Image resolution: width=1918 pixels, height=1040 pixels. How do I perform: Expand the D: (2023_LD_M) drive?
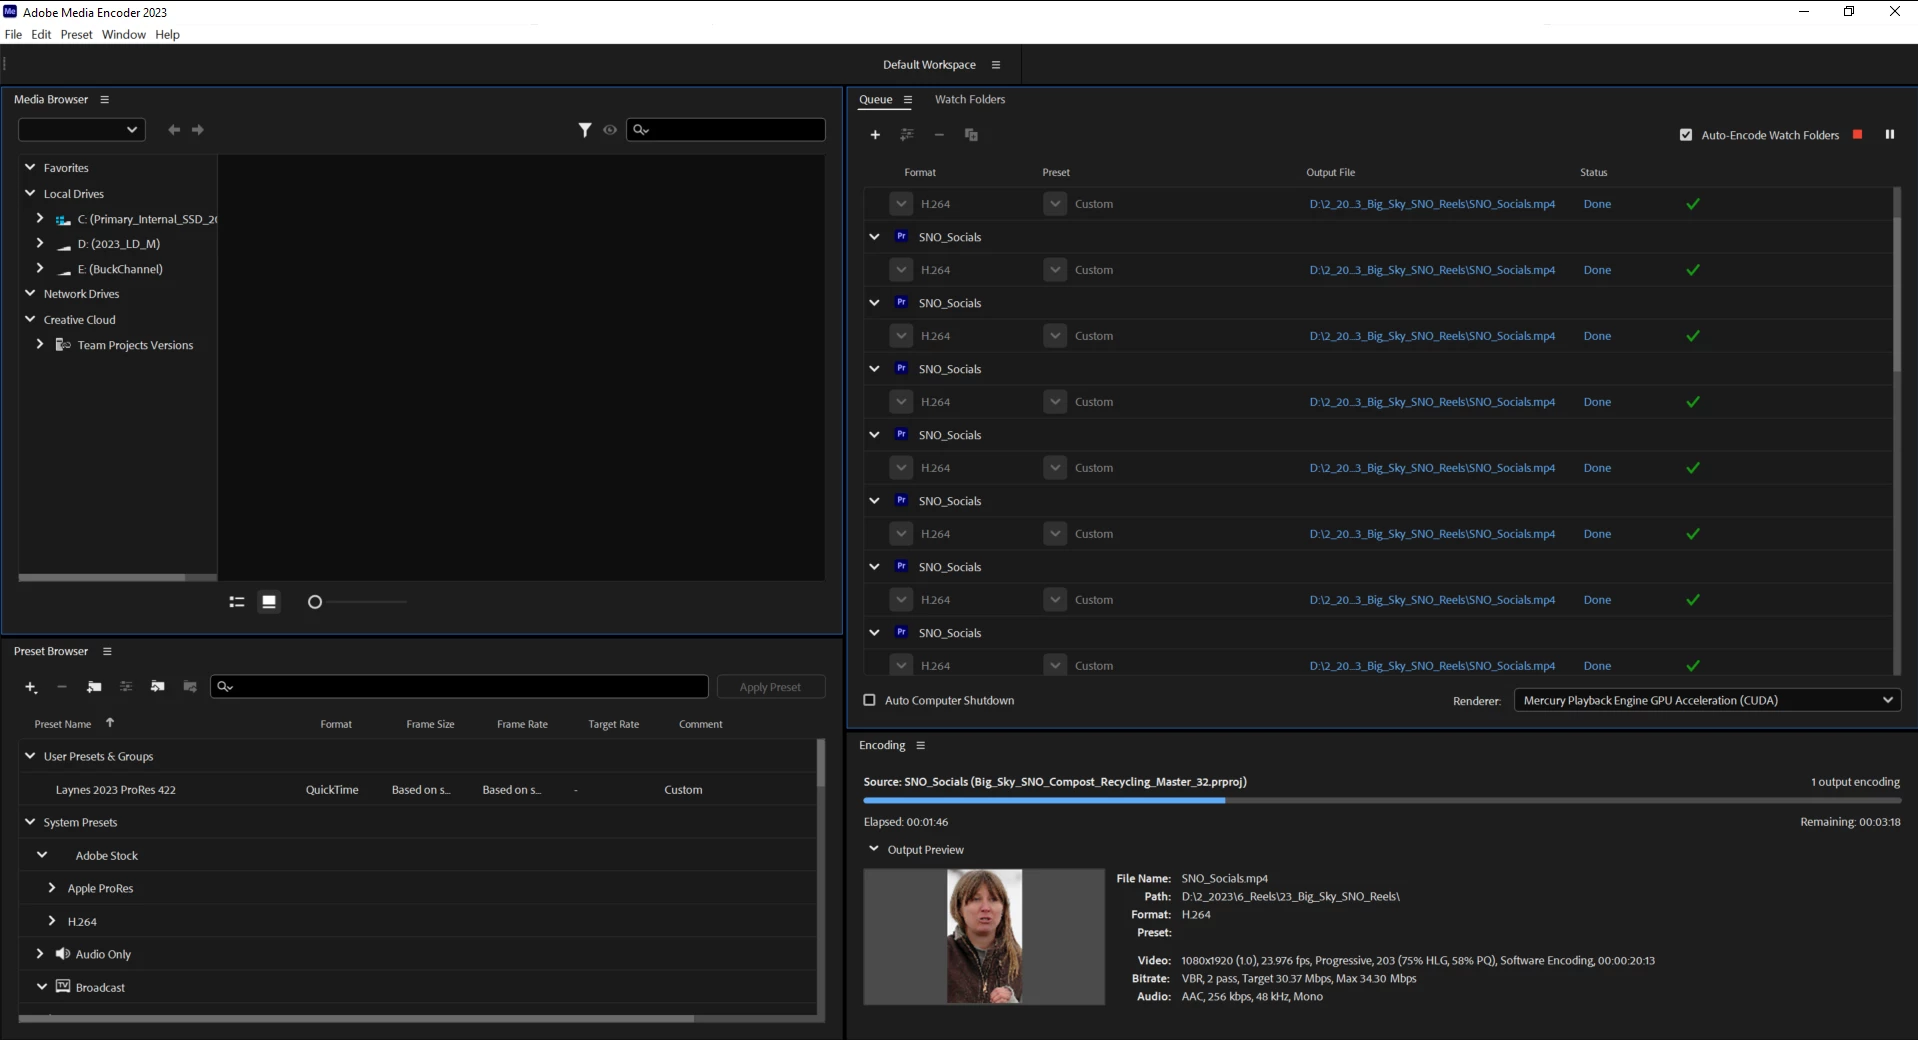[x=40, y=243]
